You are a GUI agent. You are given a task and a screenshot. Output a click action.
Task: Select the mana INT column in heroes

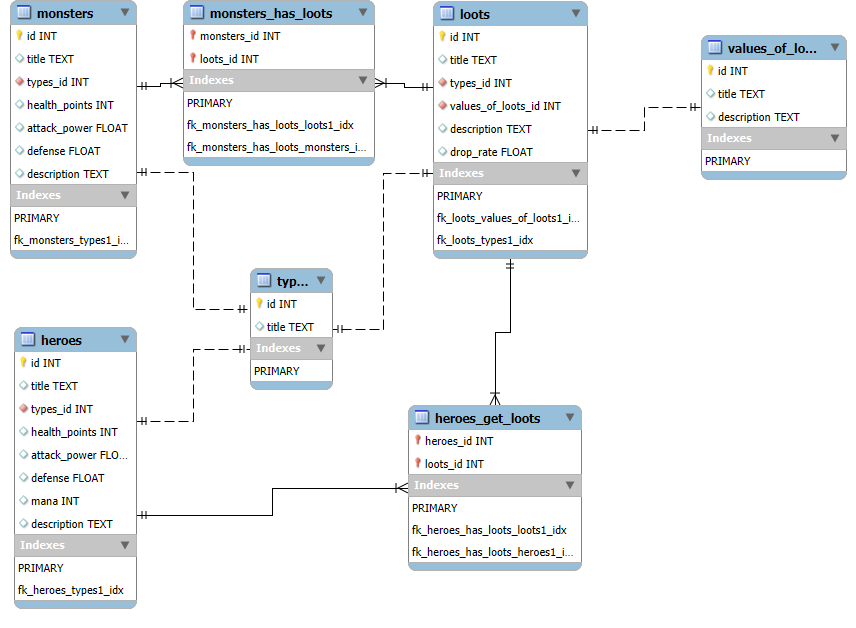[55, 501]
